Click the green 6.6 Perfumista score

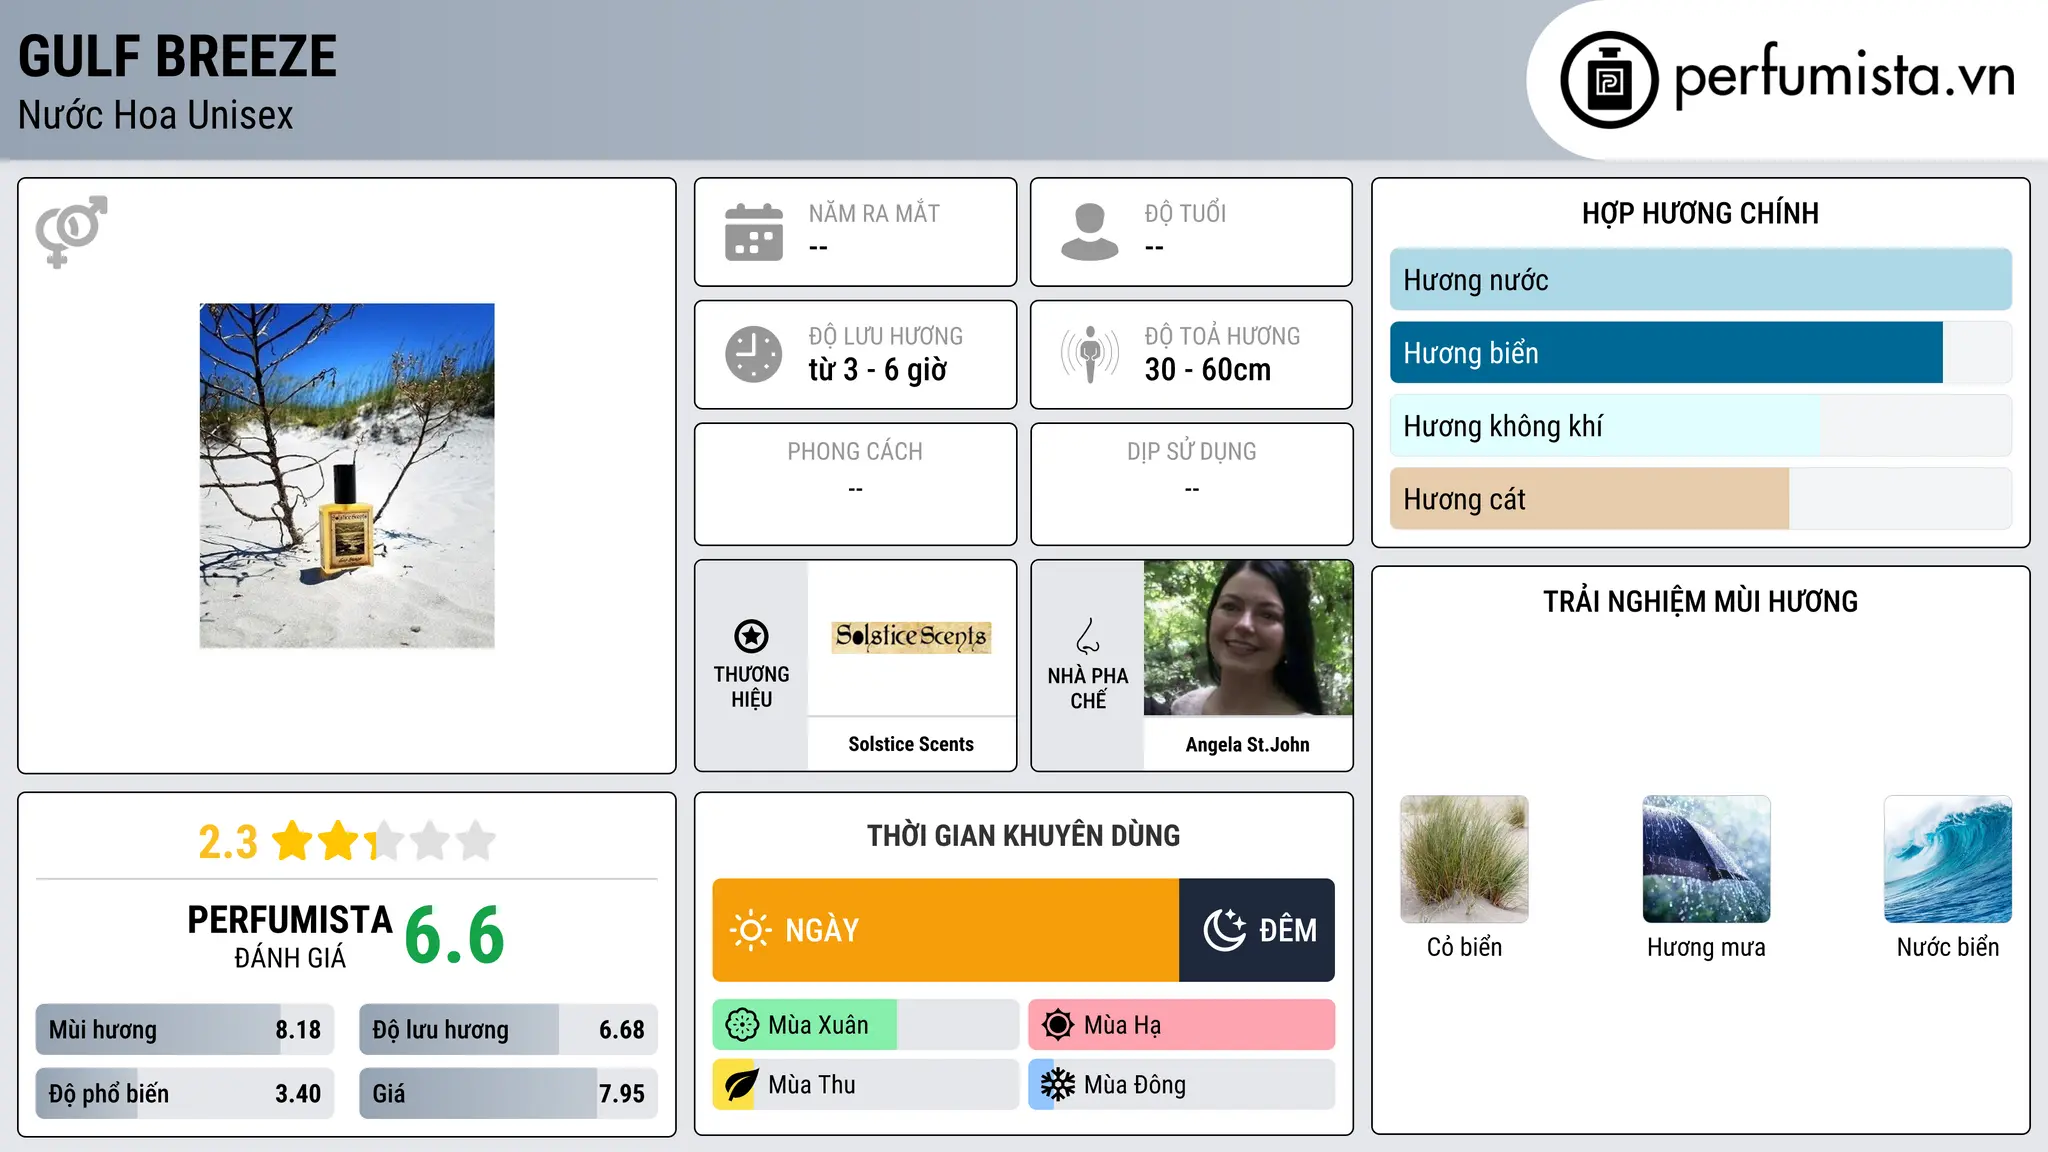pyautogui.click(x=455, y=934)
